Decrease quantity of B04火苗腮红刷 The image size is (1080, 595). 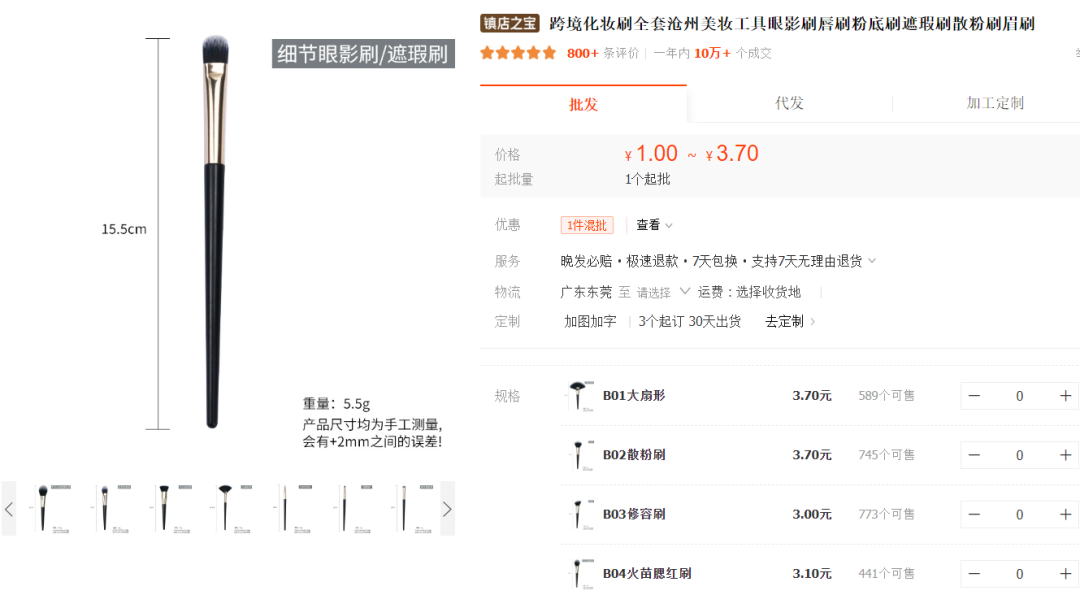pos(974,574)
